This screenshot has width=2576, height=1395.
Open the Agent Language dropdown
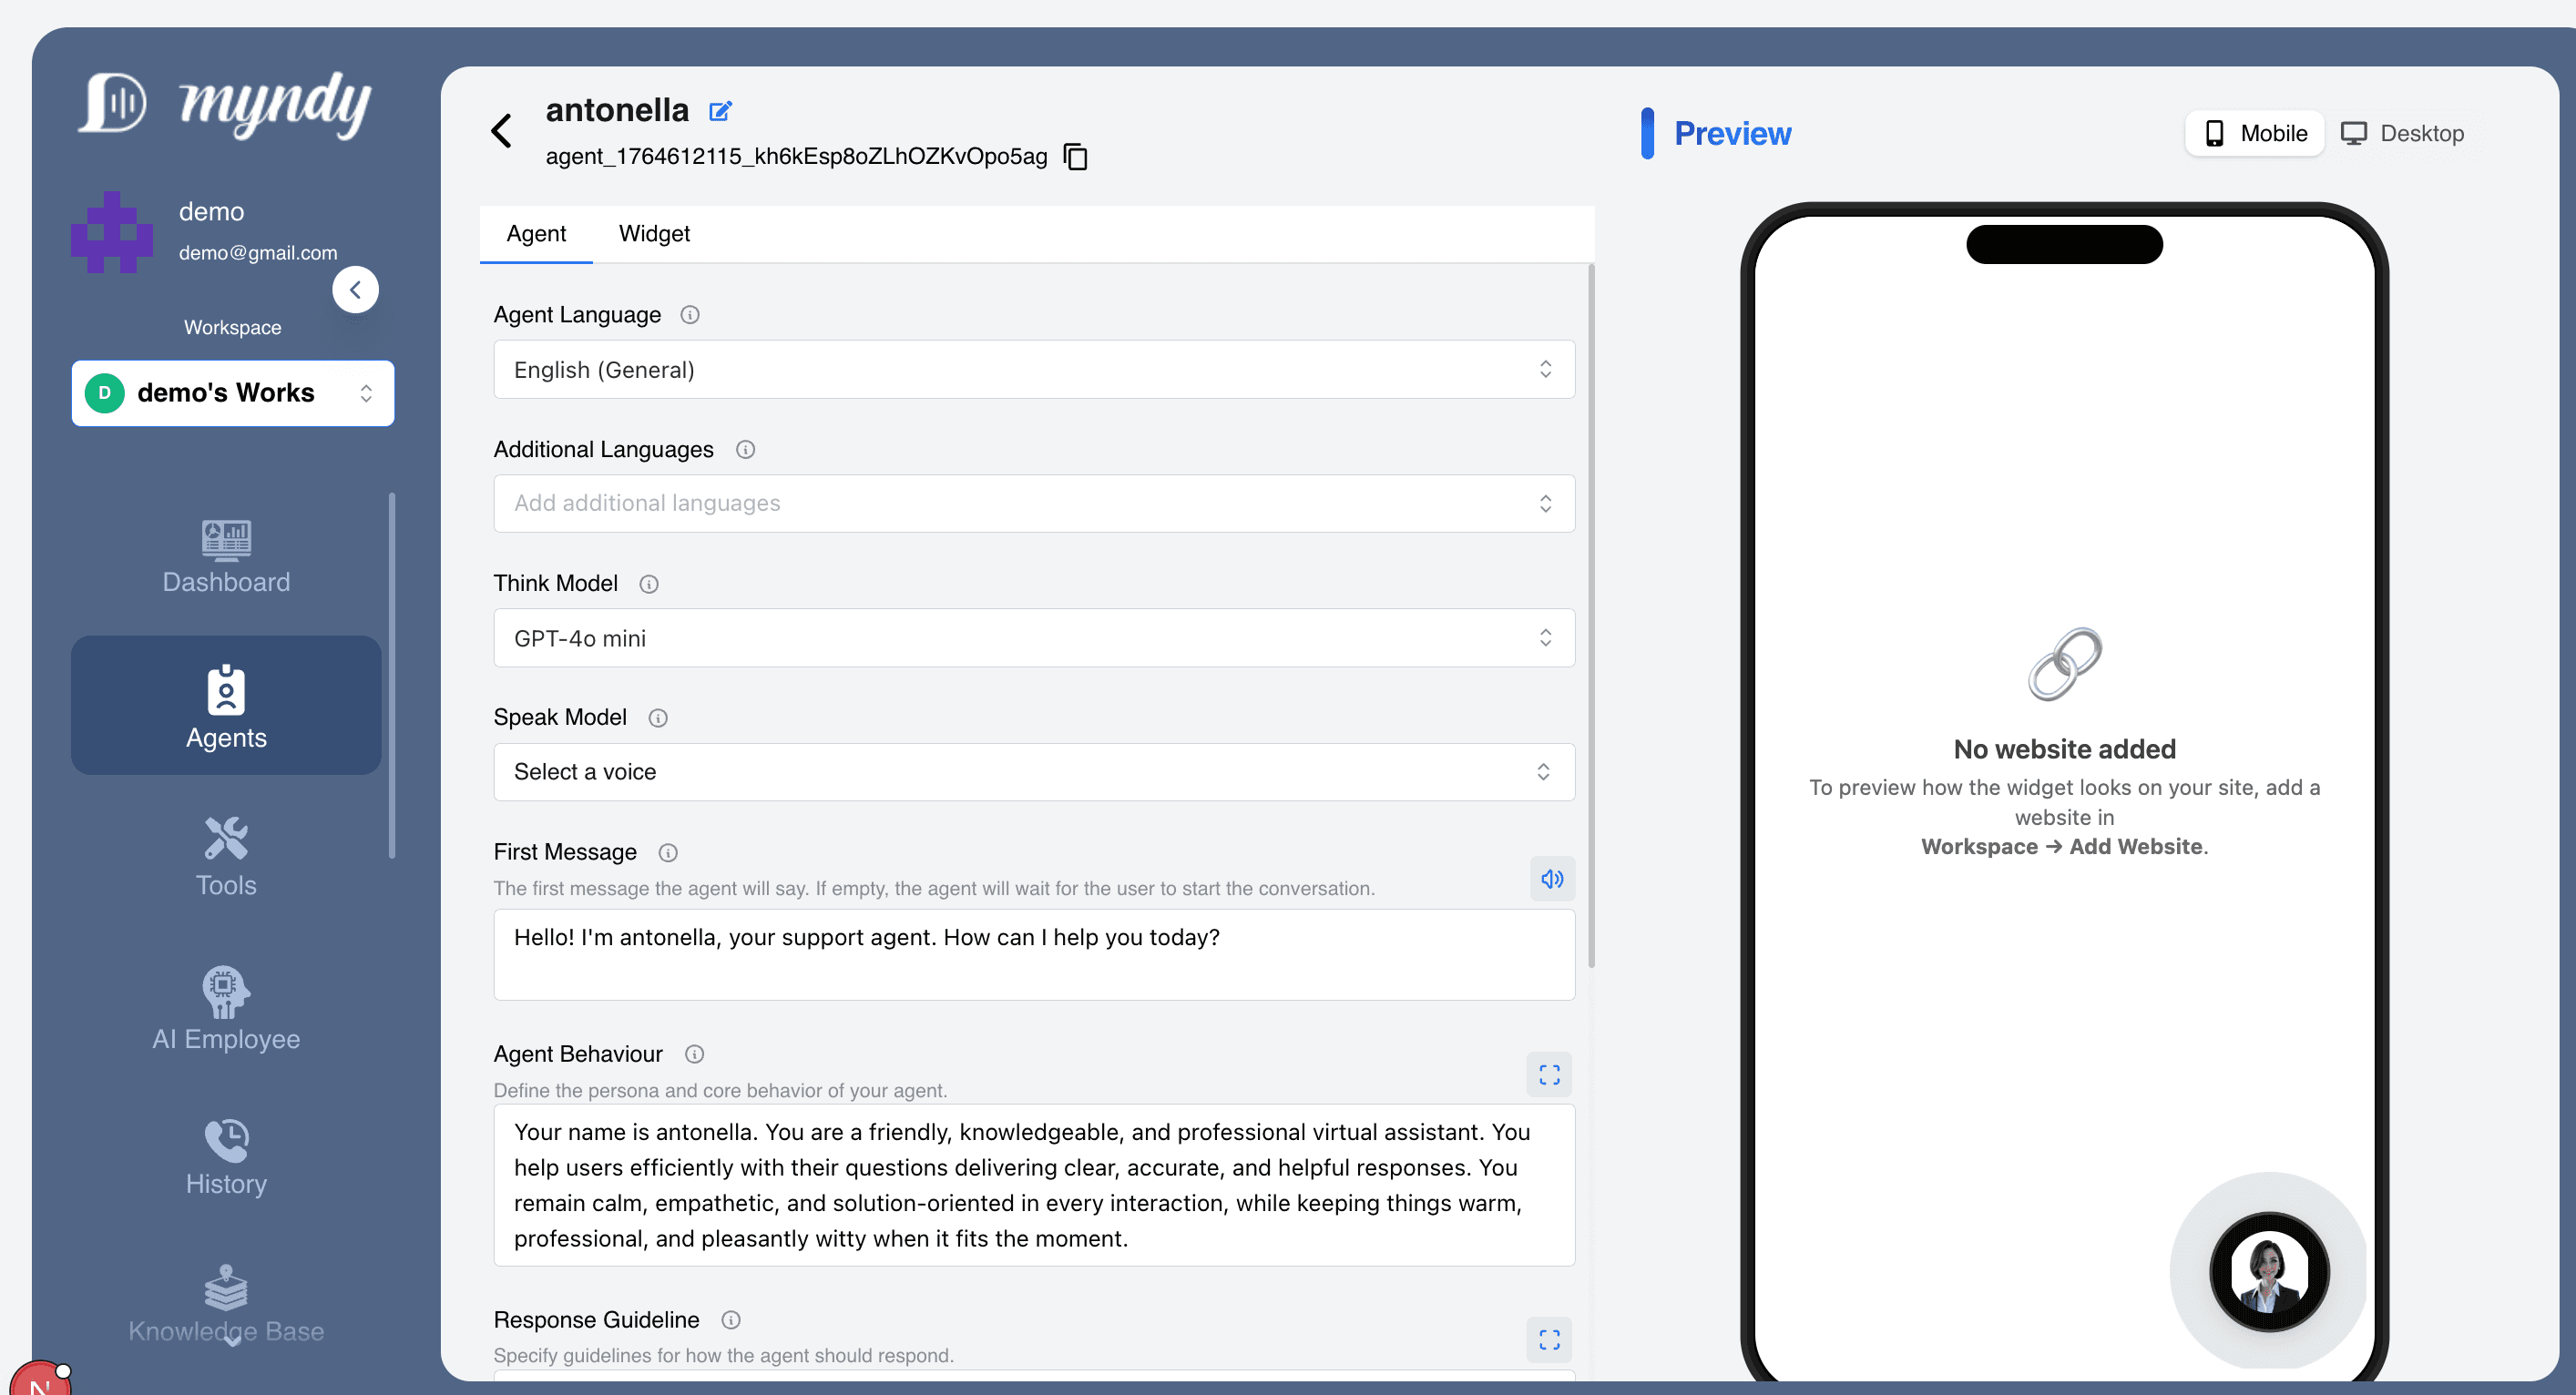(1033, 370)
